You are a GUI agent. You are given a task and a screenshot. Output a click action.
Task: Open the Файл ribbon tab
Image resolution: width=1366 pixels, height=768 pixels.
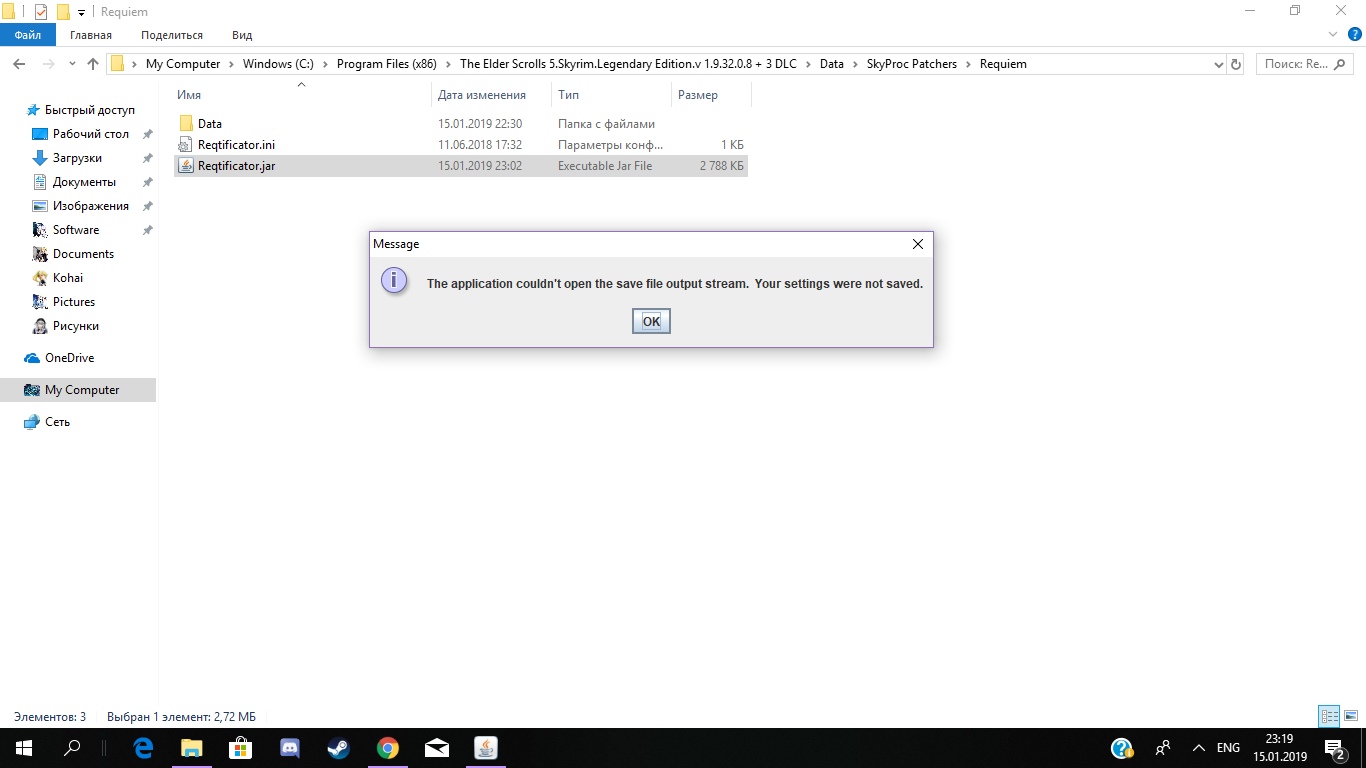click(28, 35)
